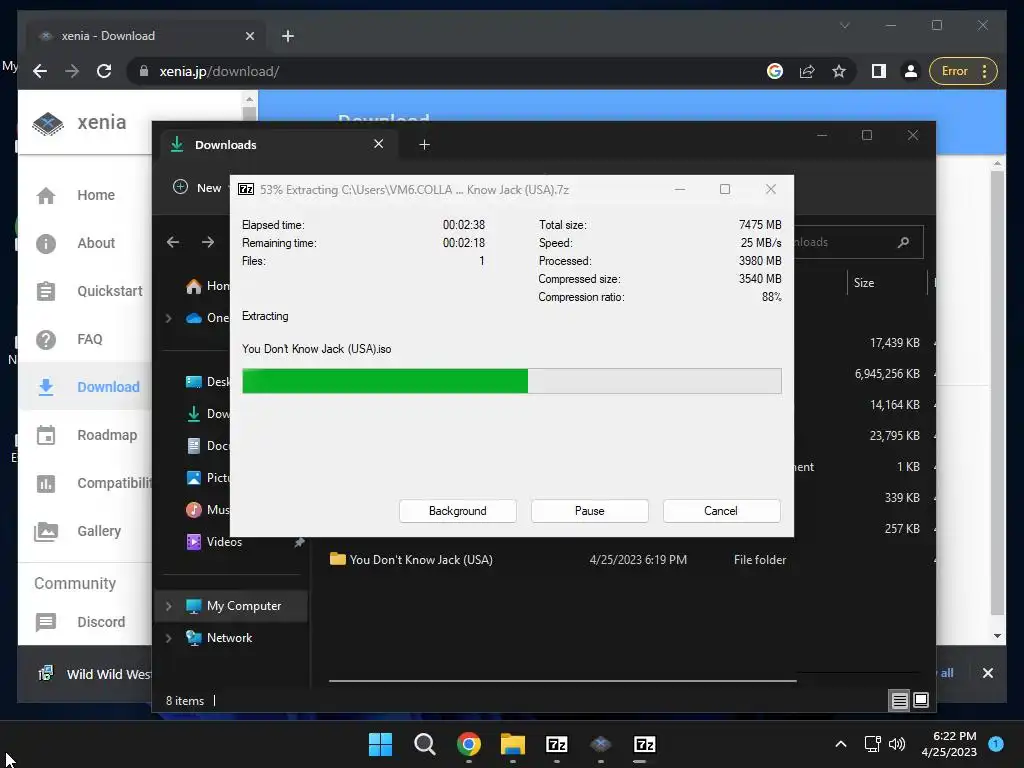Click Gallery icon in xenia sidebar

click(x=46, y=531)
